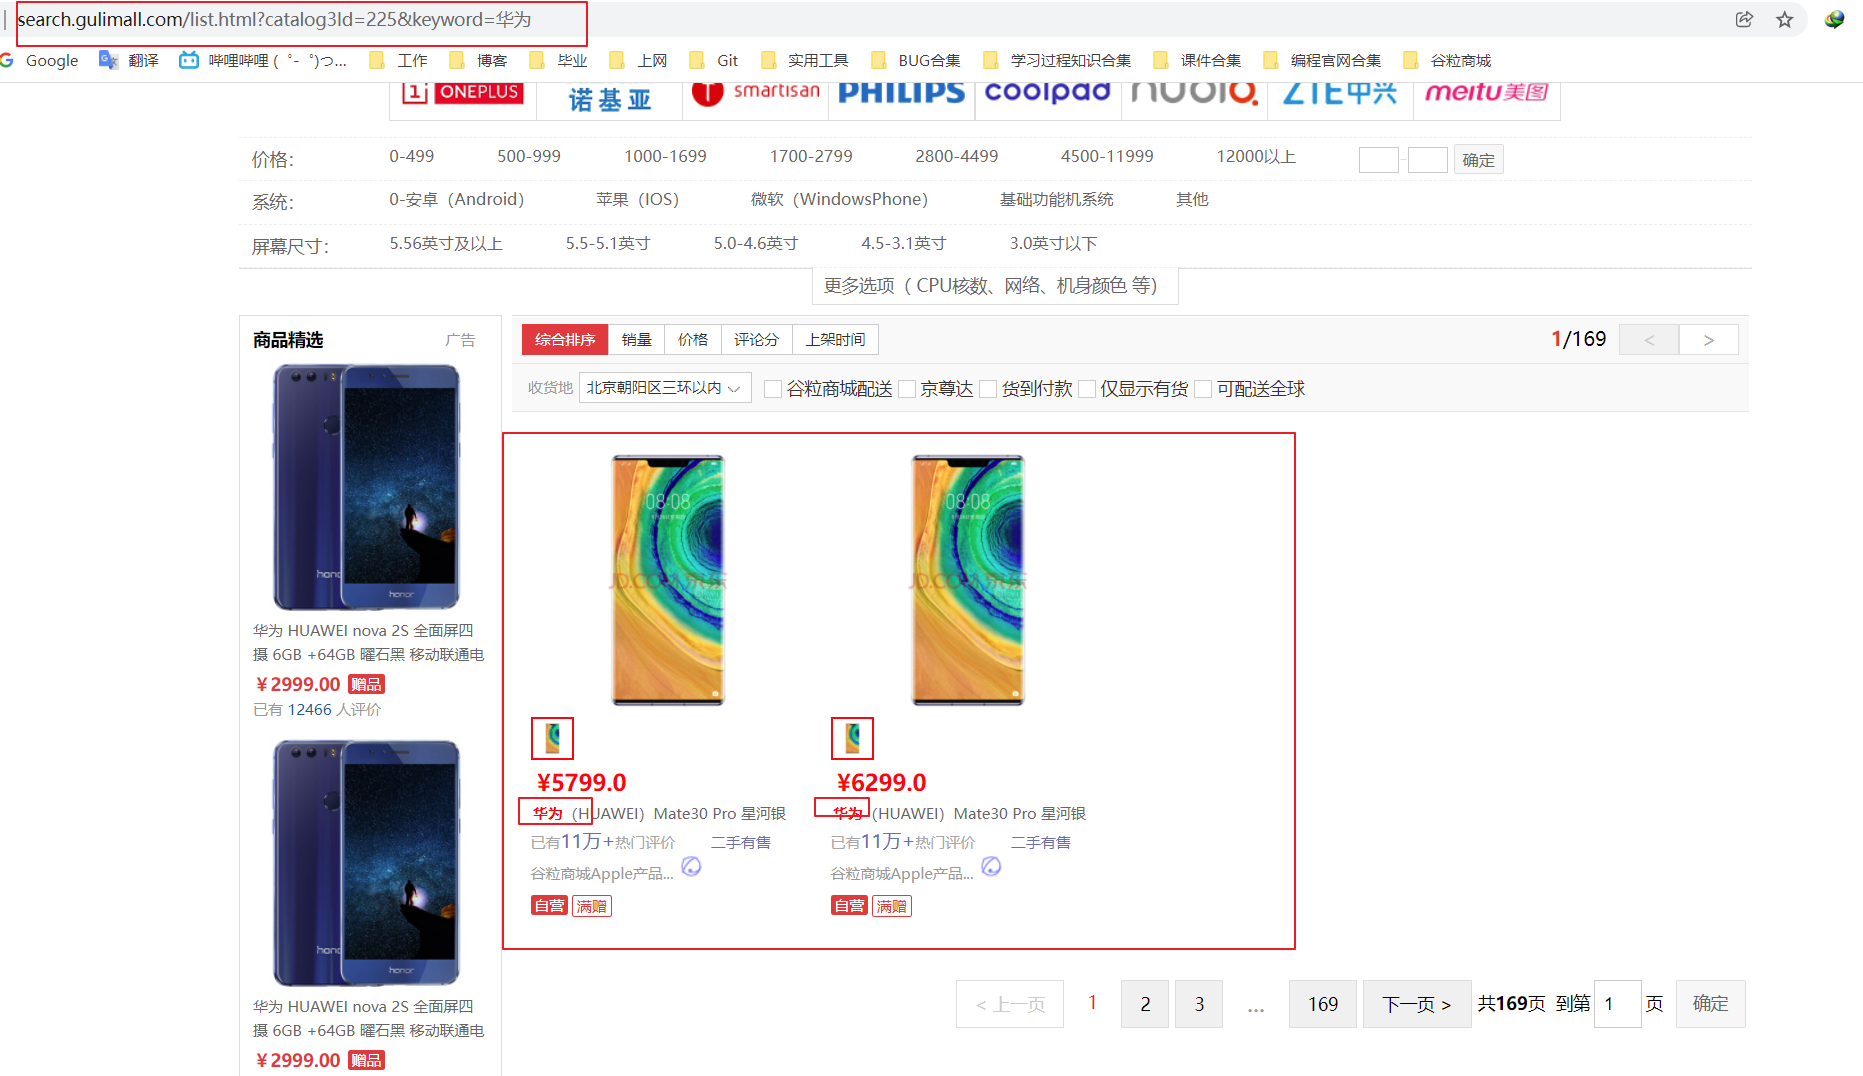Image resolution: width=1863 pixels, height=1076 pixels.
Task: Select the OnePlus brand logo
Action: [462, 93]
